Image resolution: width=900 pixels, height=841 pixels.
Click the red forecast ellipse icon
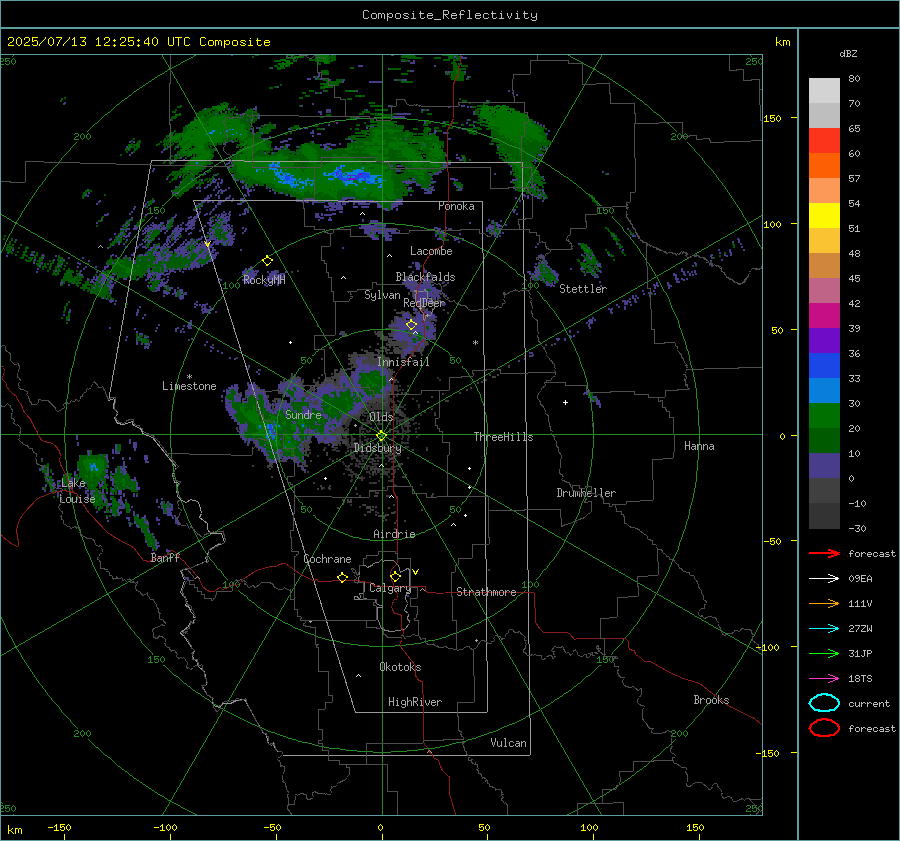point(824,728)
